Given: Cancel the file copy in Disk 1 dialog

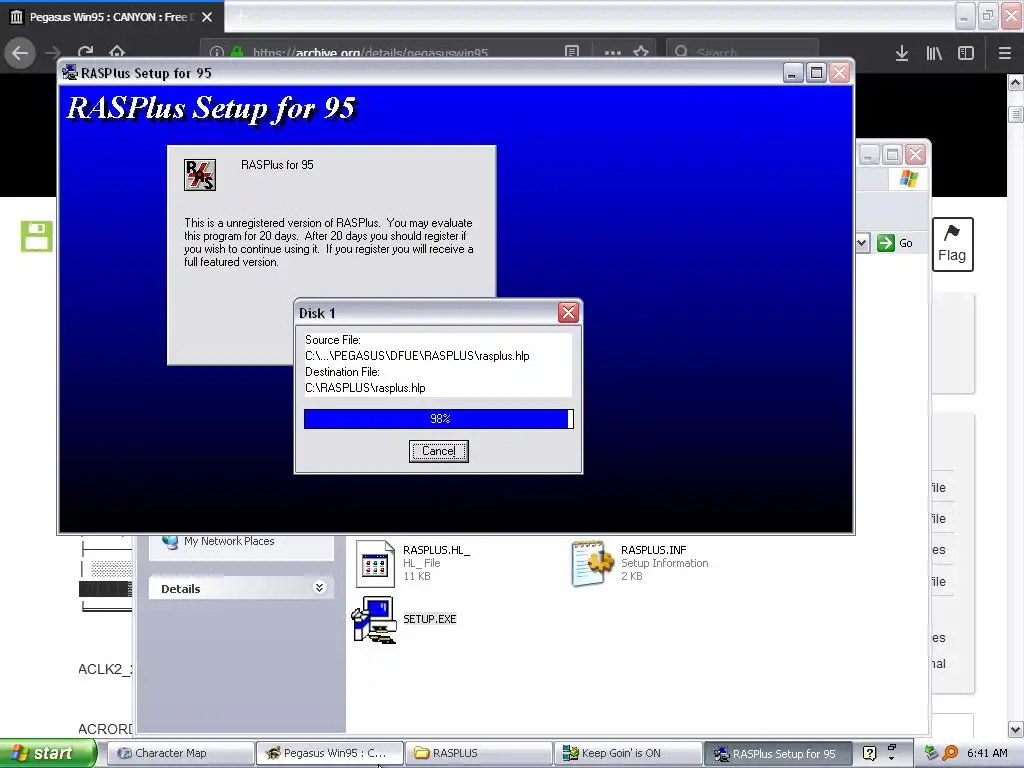Looking at the screenshot, I should [x=438, y=451].
